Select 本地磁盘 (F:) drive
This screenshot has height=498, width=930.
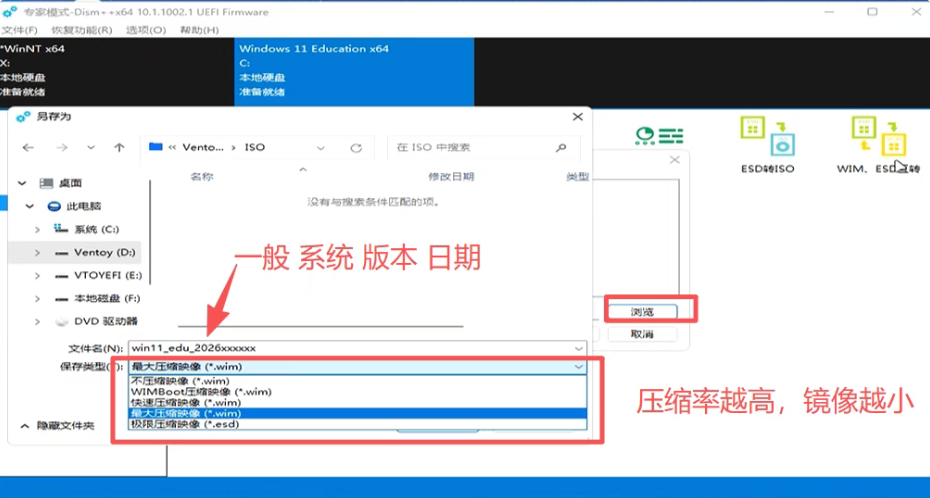point(107,299)
